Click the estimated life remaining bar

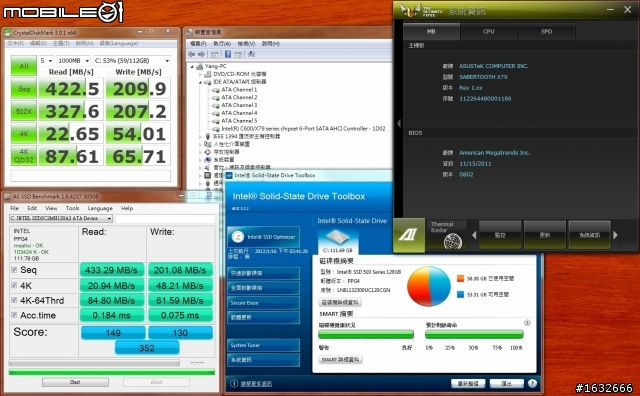(x=474, y=334)
